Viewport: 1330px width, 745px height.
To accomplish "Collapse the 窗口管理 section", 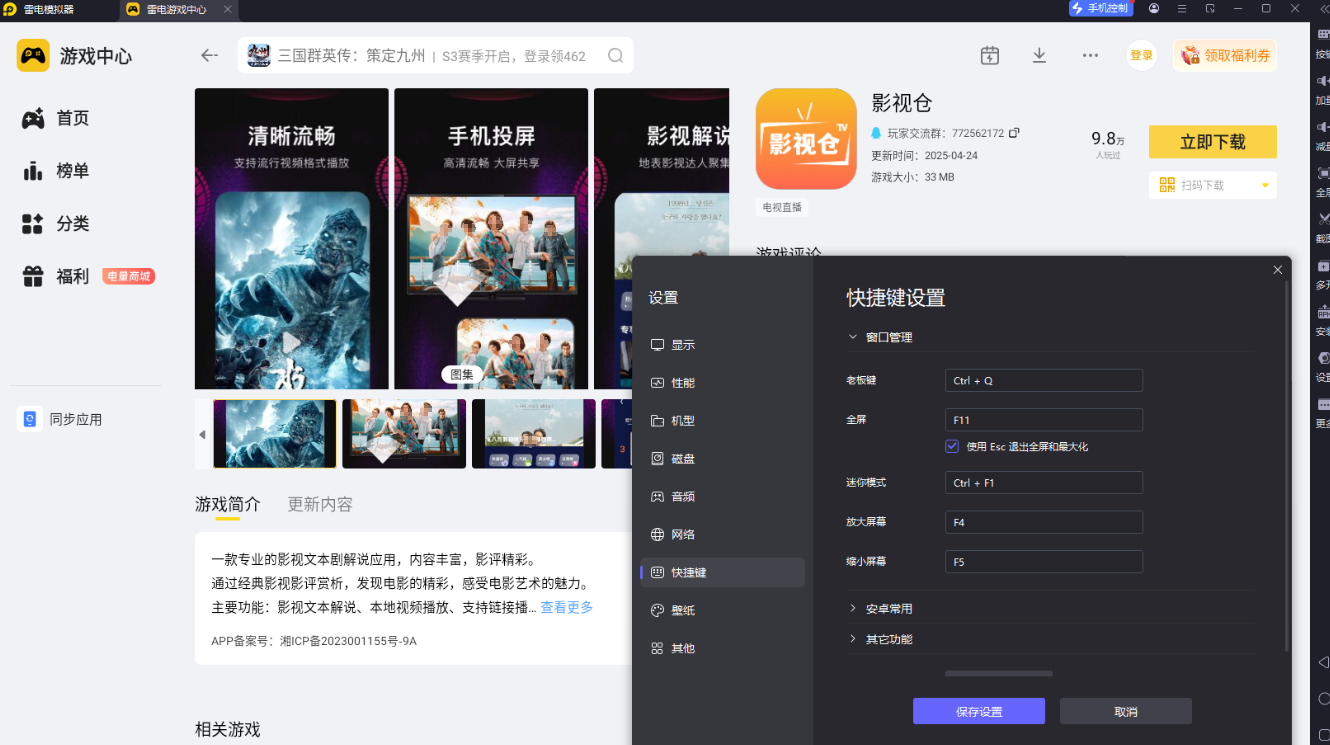I will [853, 338].
